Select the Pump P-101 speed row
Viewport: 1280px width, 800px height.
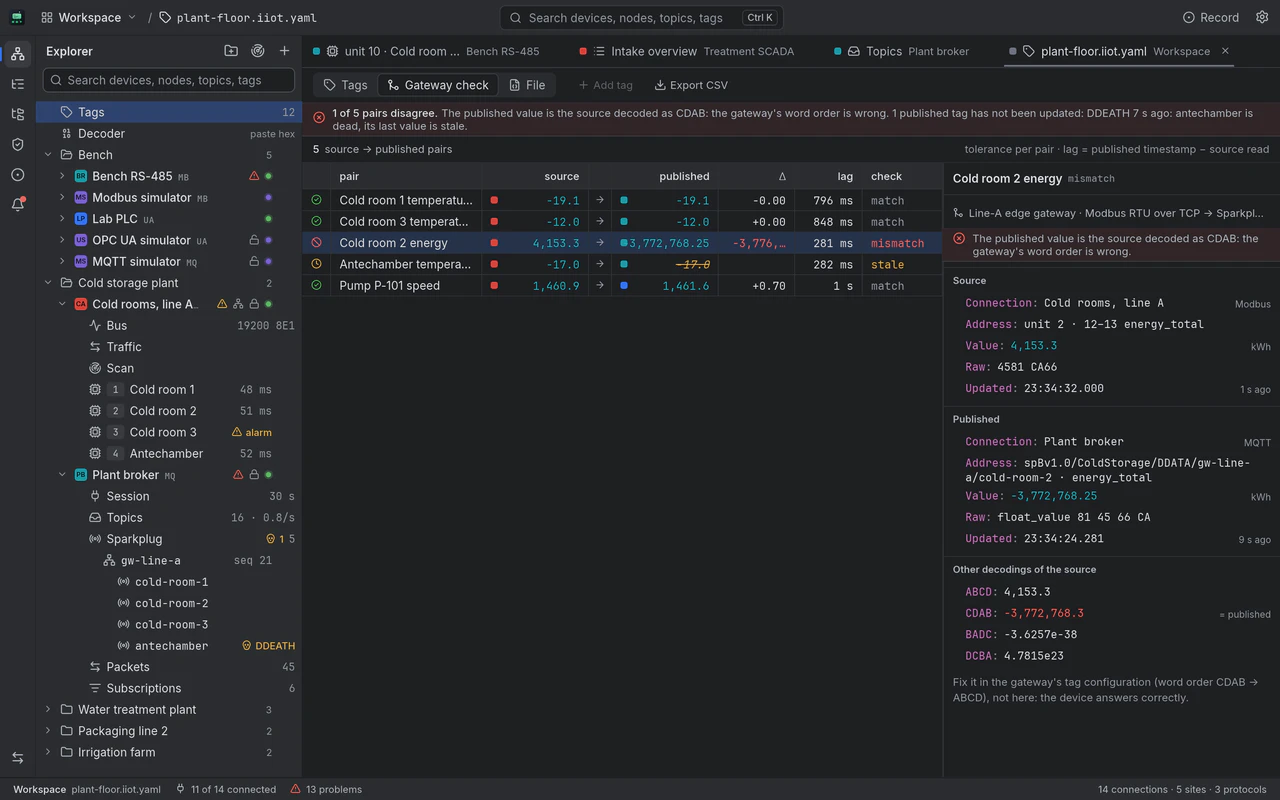(622, 286)
